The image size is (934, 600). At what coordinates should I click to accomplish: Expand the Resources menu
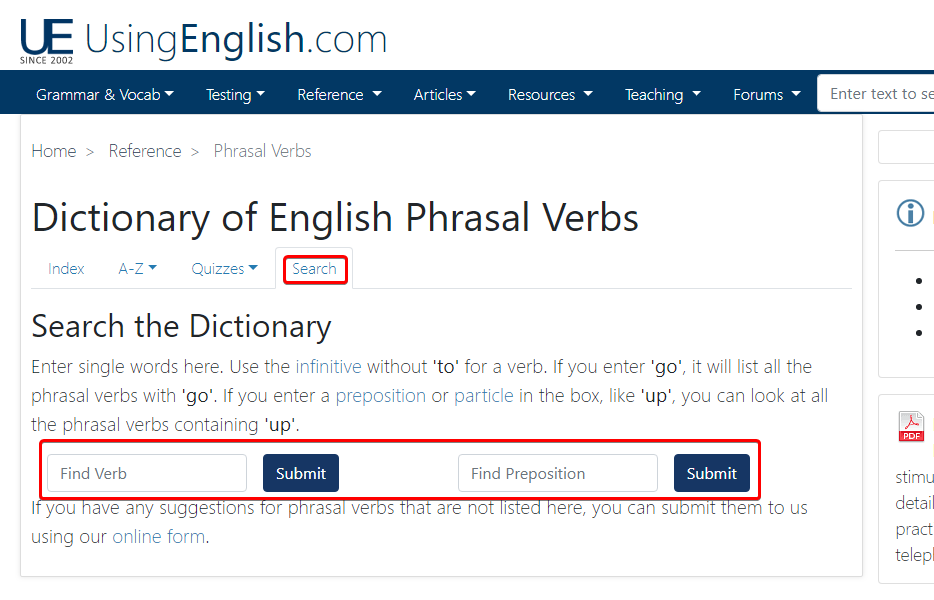[550, 94]
